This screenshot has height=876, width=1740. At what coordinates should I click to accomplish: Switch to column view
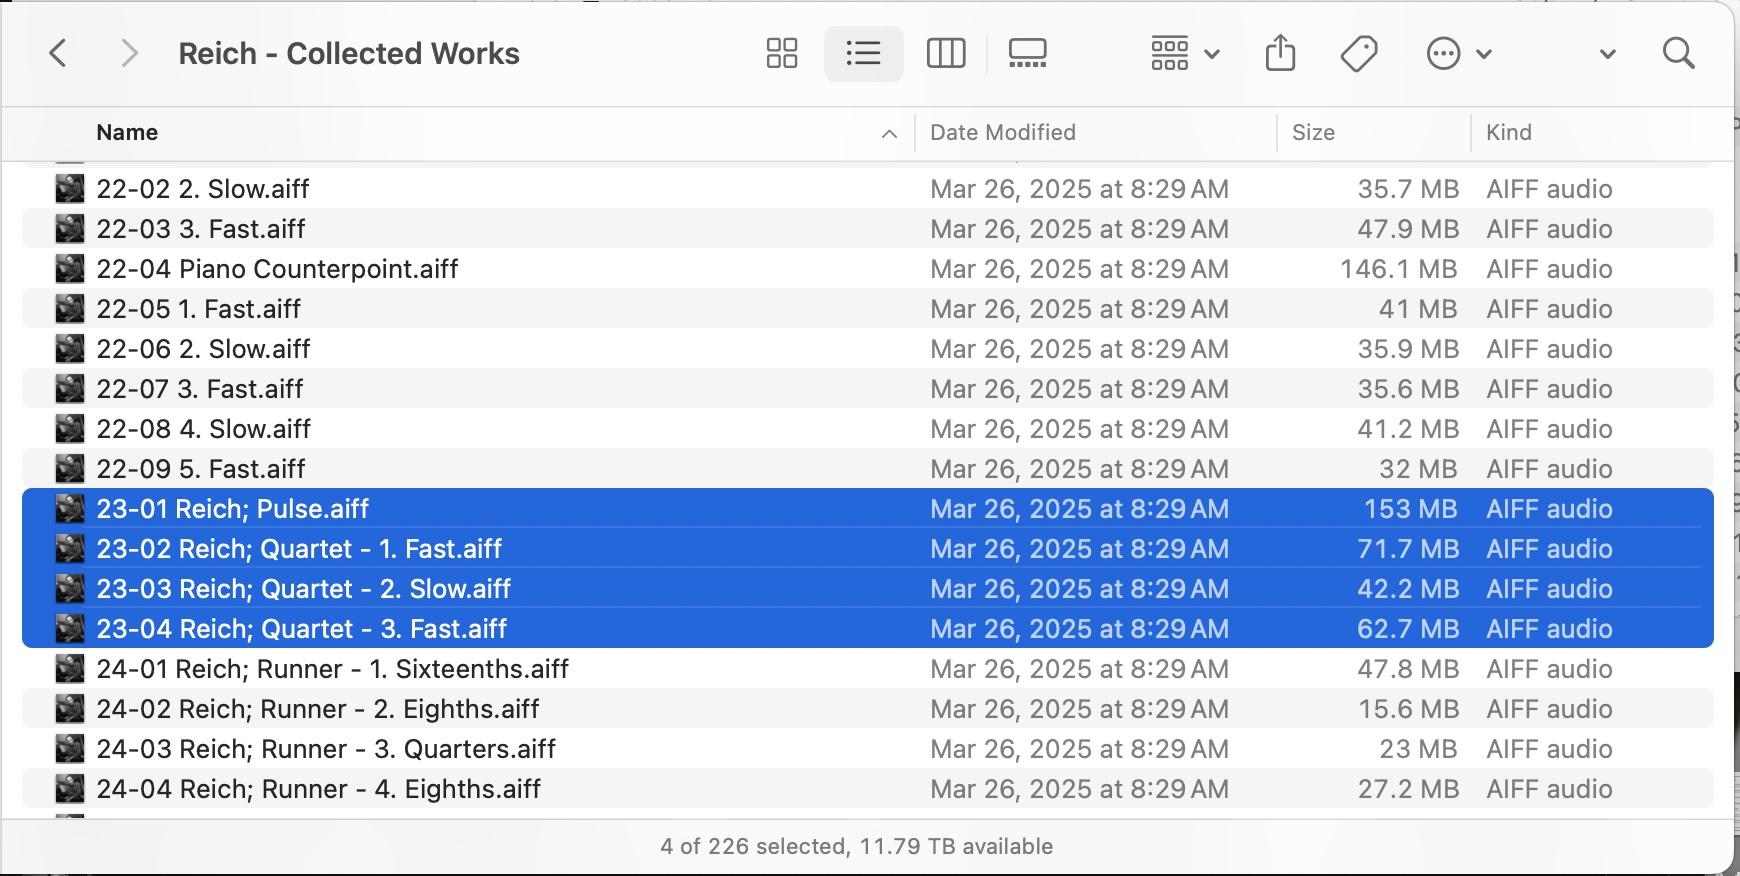coord(946,53)
